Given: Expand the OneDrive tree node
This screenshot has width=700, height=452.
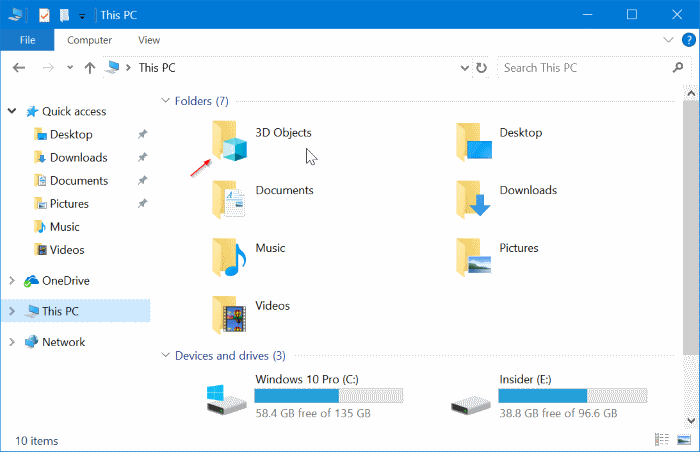Looking at the screenshot, I should tap(11, 281).
